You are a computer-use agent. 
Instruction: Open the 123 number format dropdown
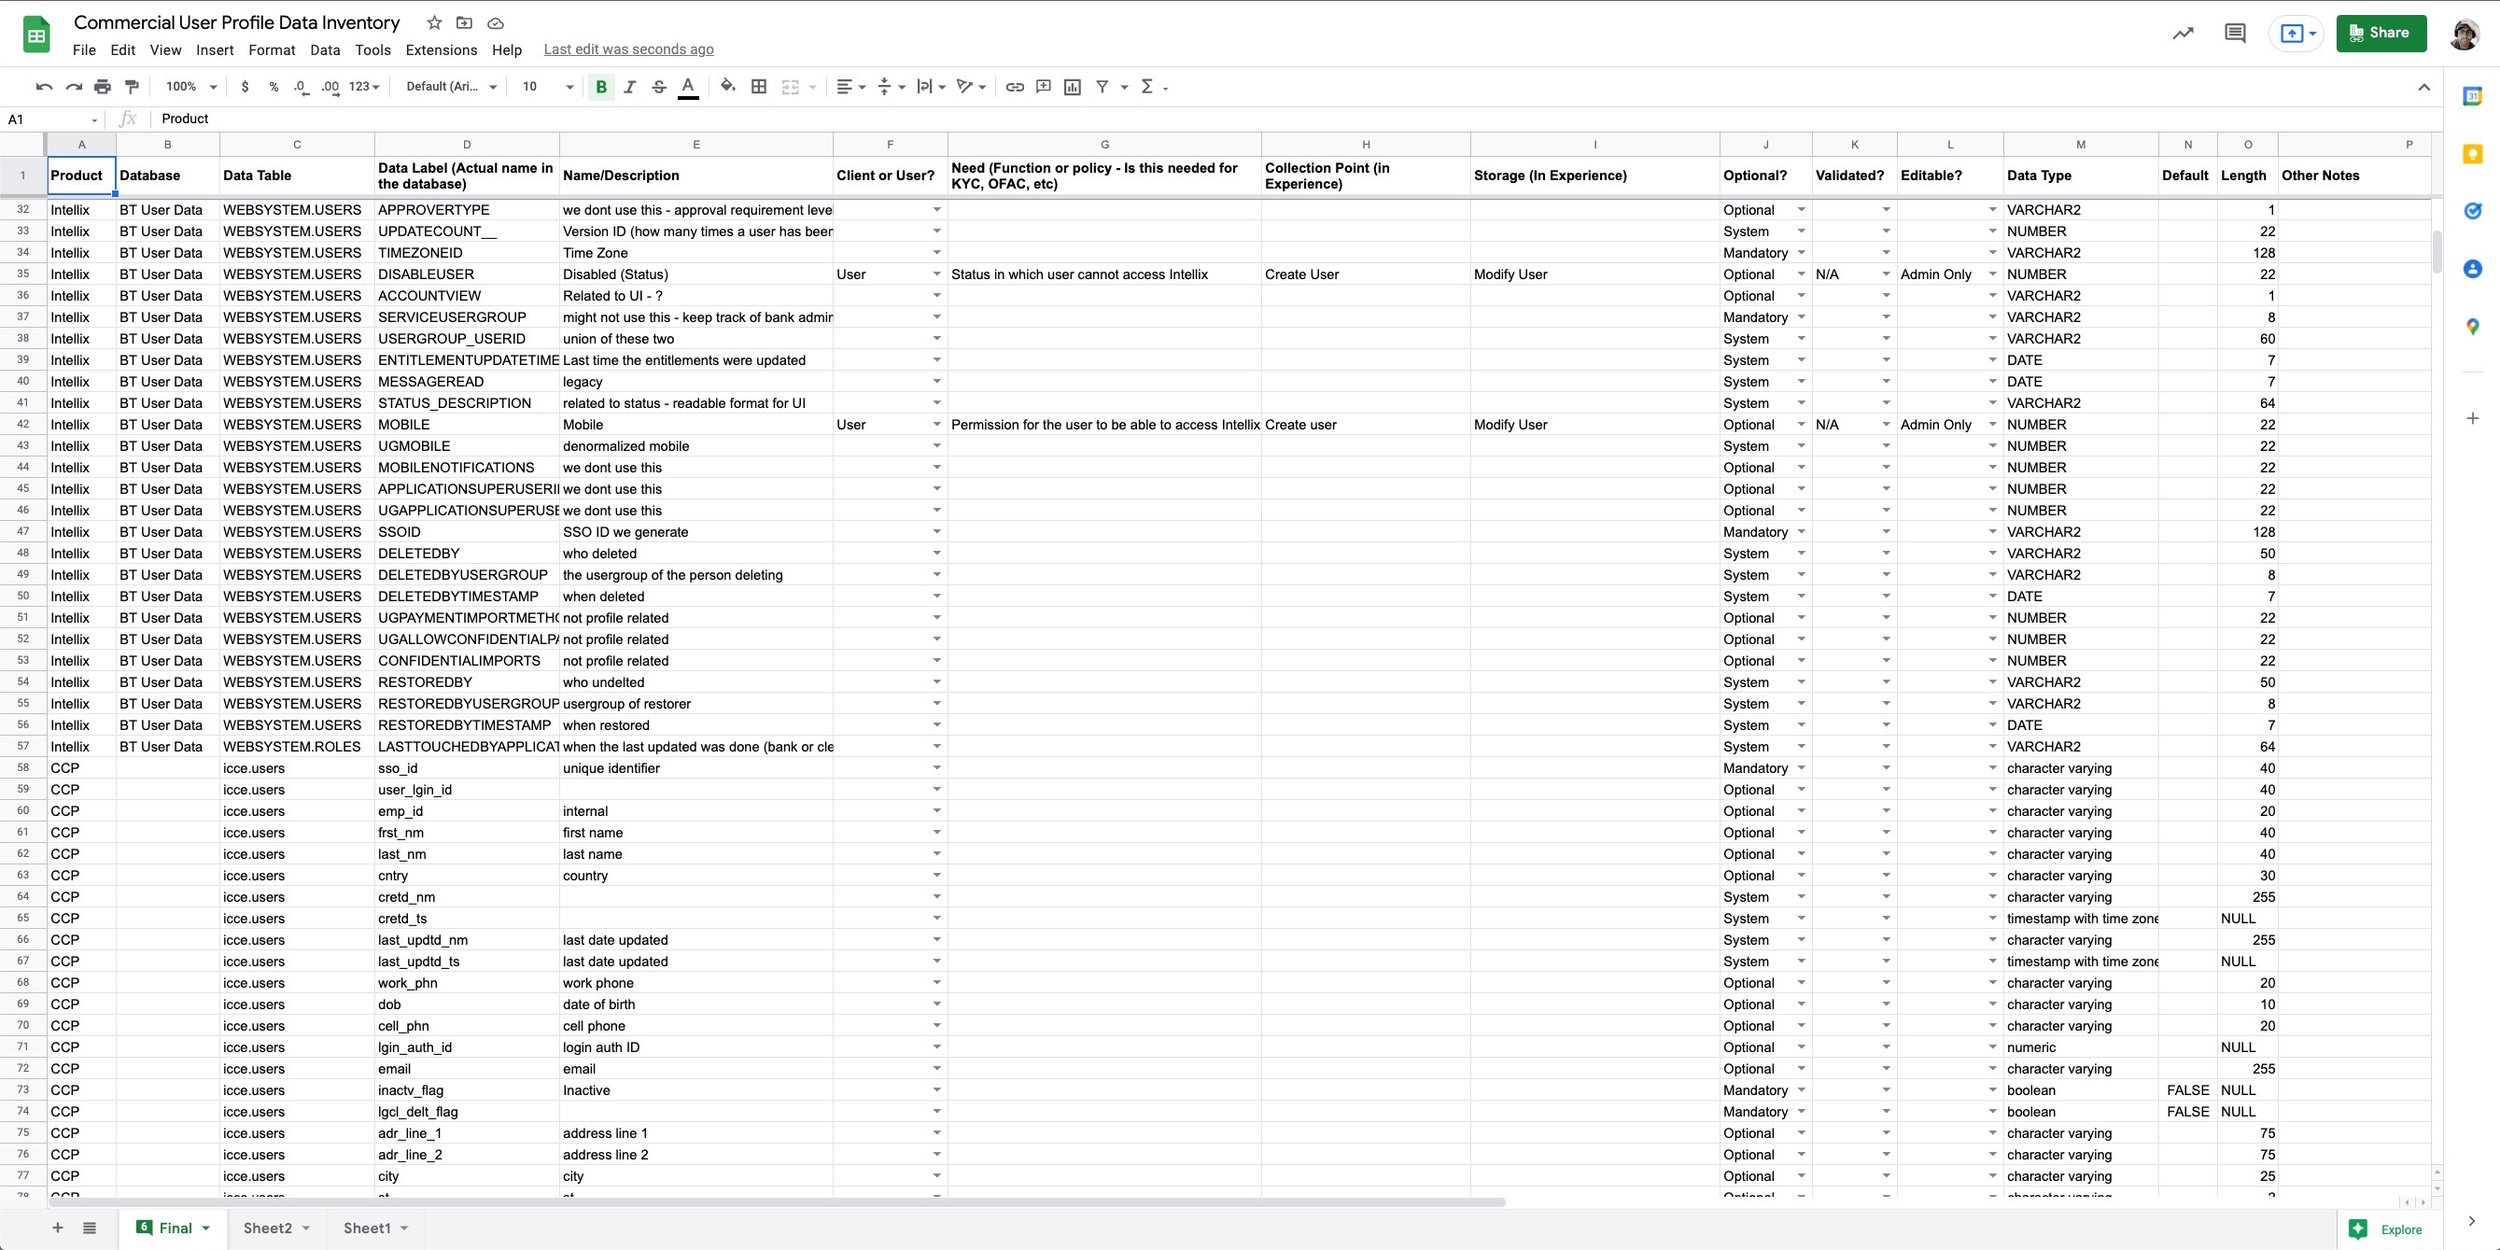pyautogui.click(x=364, y=87)
